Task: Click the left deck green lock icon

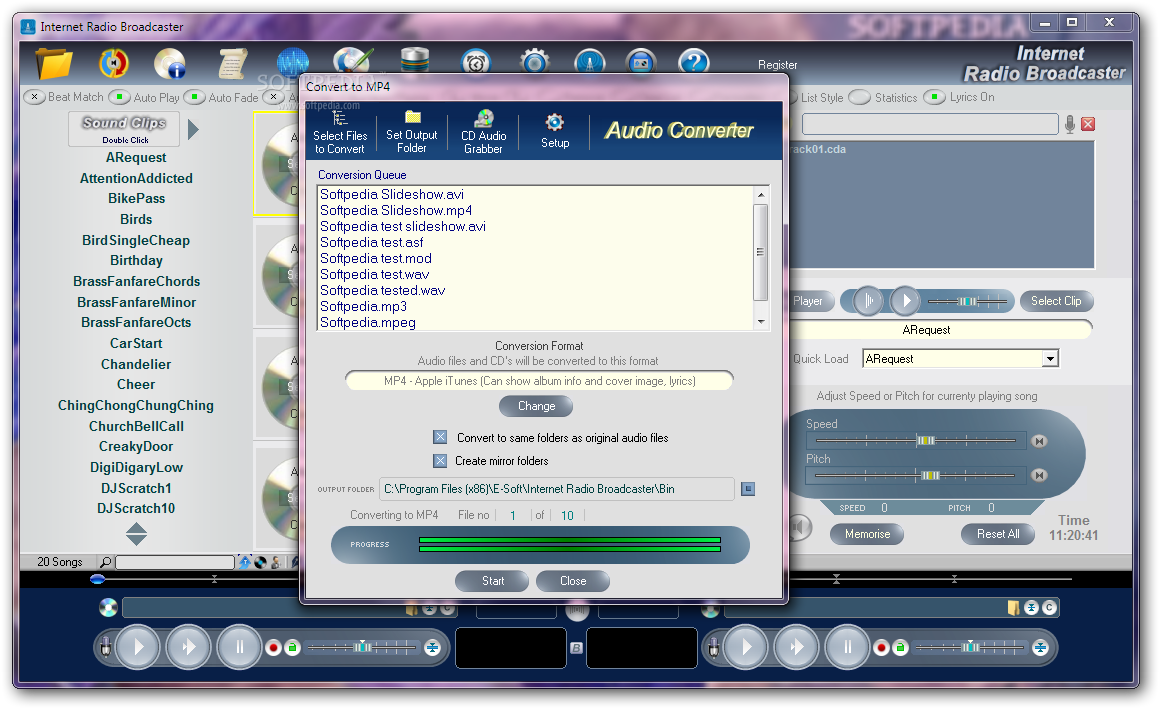Action: coord(292,648)
